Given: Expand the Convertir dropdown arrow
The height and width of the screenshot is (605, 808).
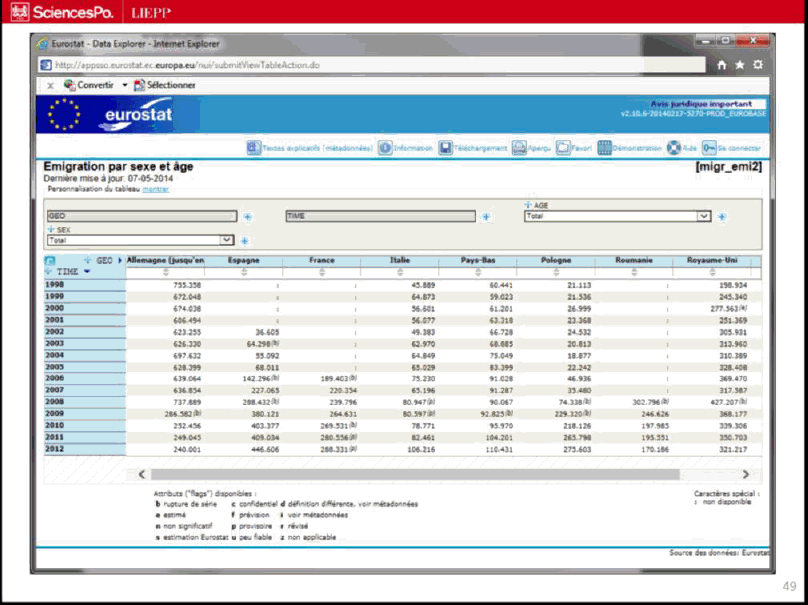Looking at the screenshot, I should 125,86.
